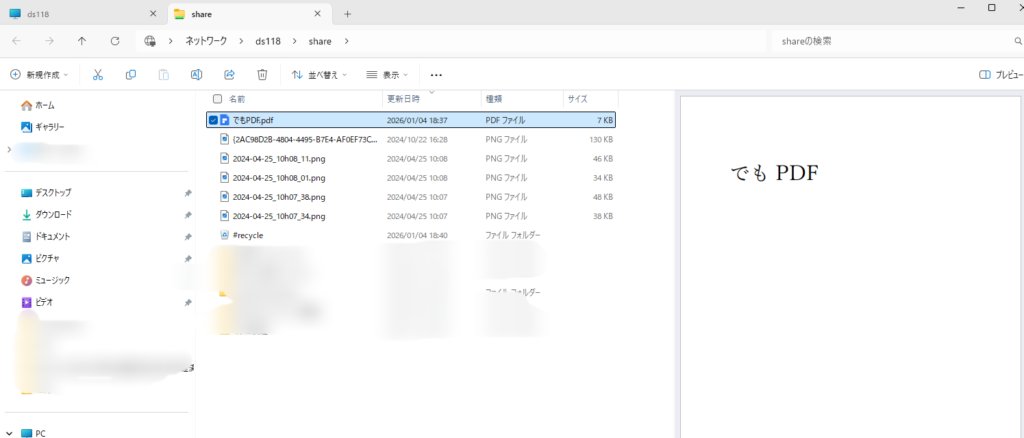Click ネットワーク breadcrumb in address bar

206,41
